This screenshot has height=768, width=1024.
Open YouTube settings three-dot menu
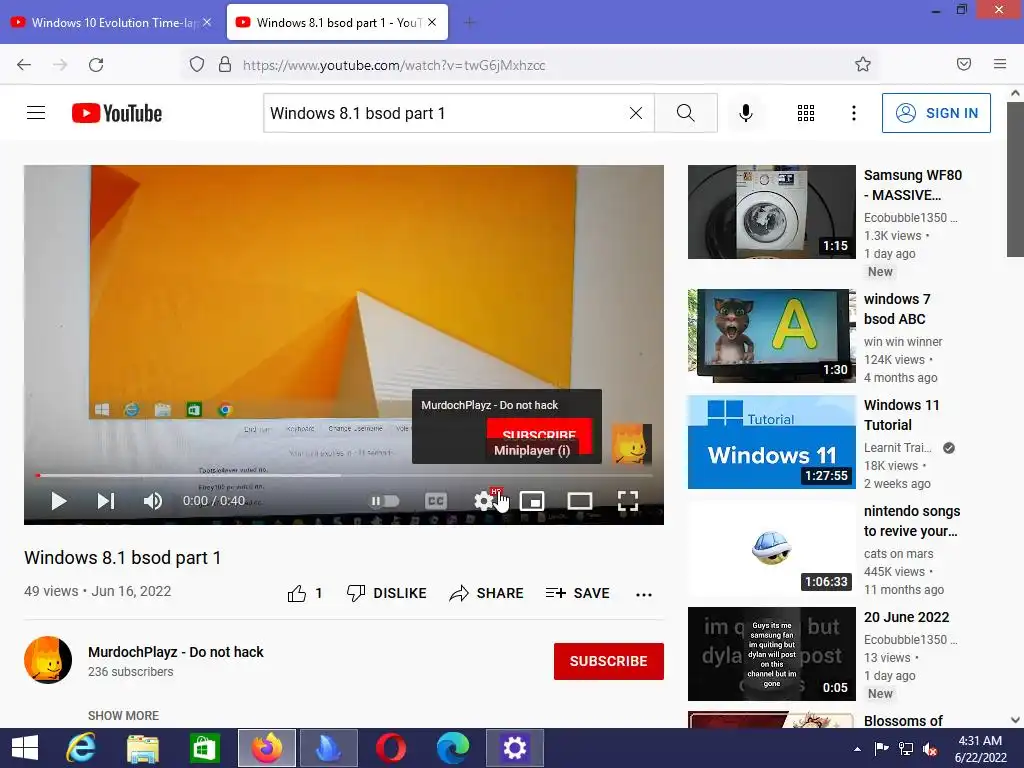854,113
